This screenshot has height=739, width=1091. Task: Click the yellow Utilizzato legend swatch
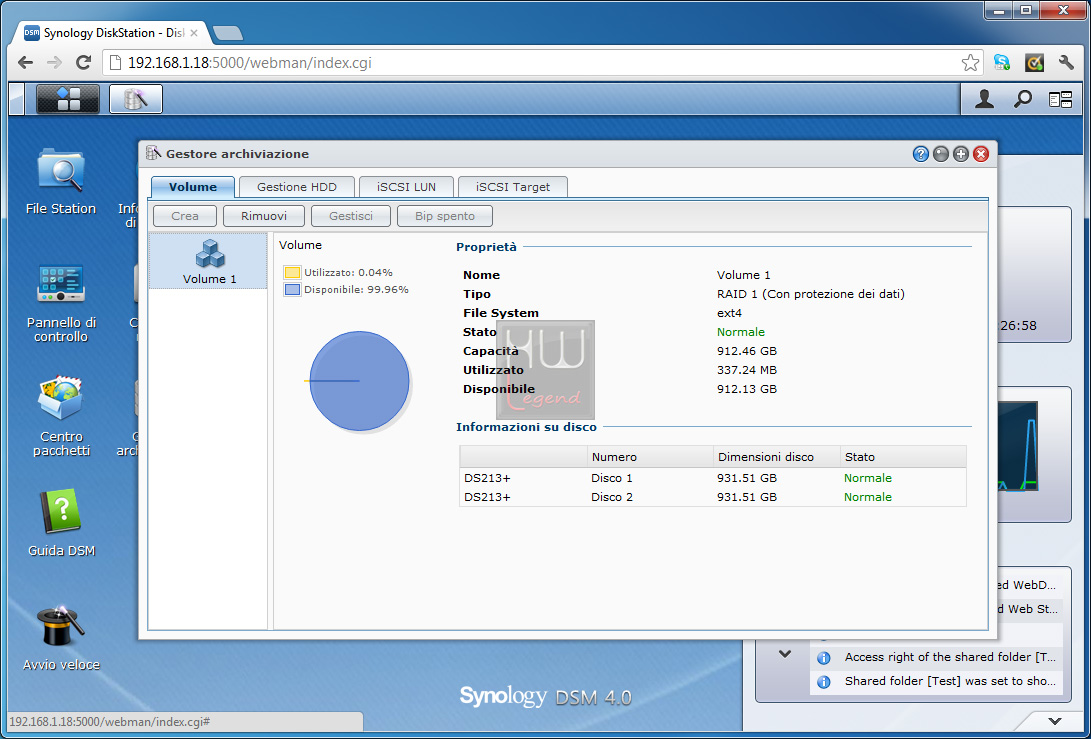pos(292,272)
